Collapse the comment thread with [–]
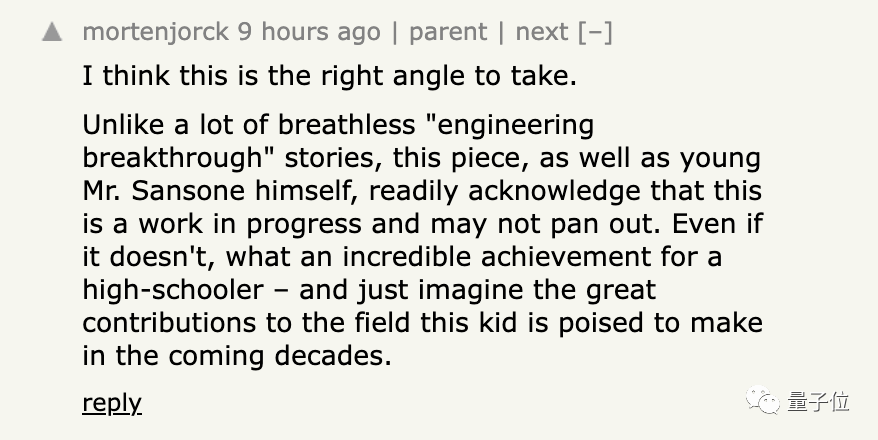 pyautogui.click(x=595, y=32)
